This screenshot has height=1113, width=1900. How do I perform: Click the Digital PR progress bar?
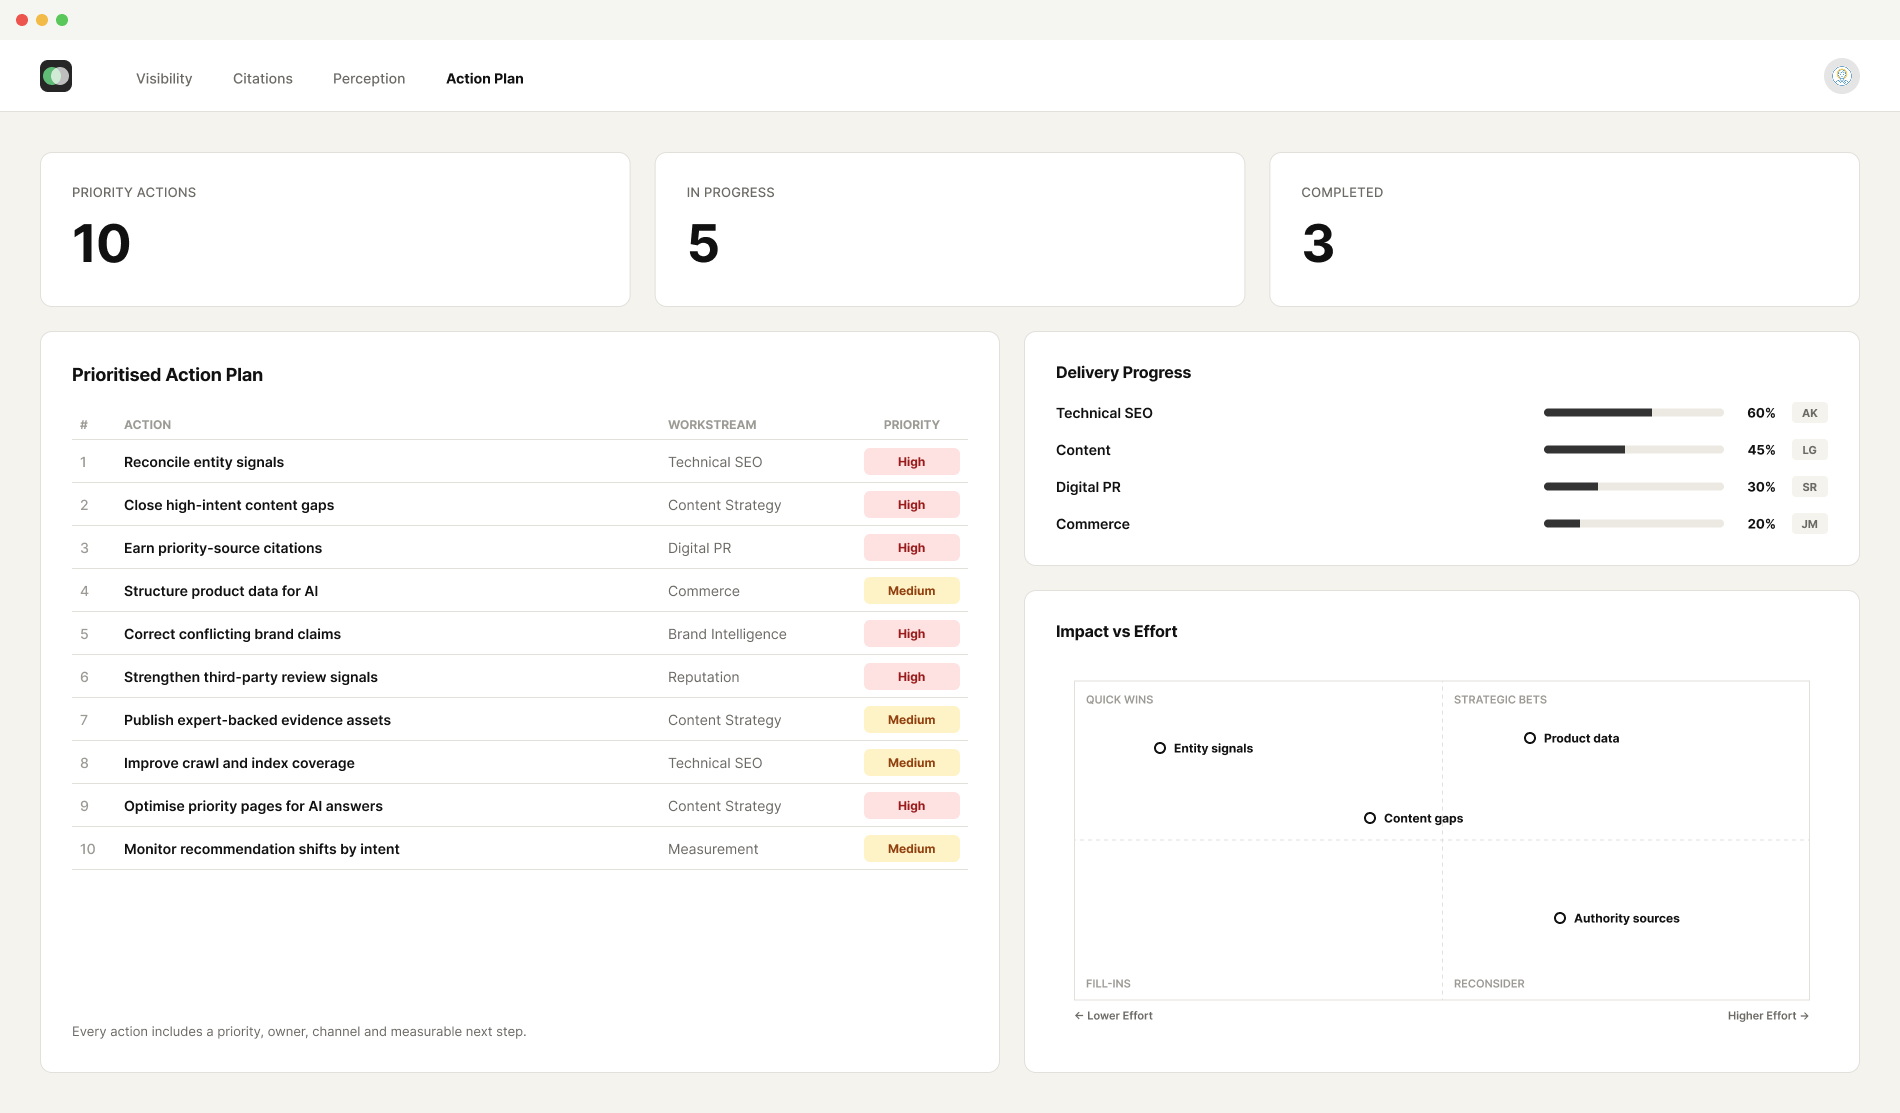tap(1634, 487)
